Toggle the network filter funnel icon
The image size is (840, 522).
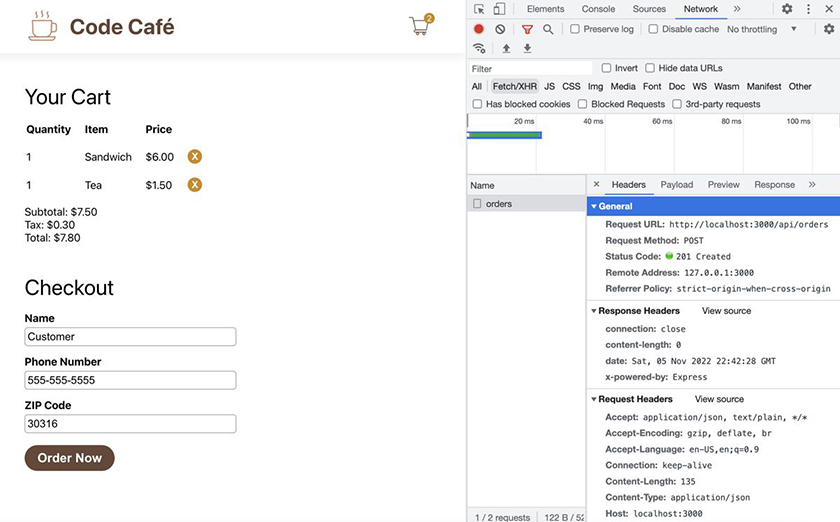coord(527,29)
